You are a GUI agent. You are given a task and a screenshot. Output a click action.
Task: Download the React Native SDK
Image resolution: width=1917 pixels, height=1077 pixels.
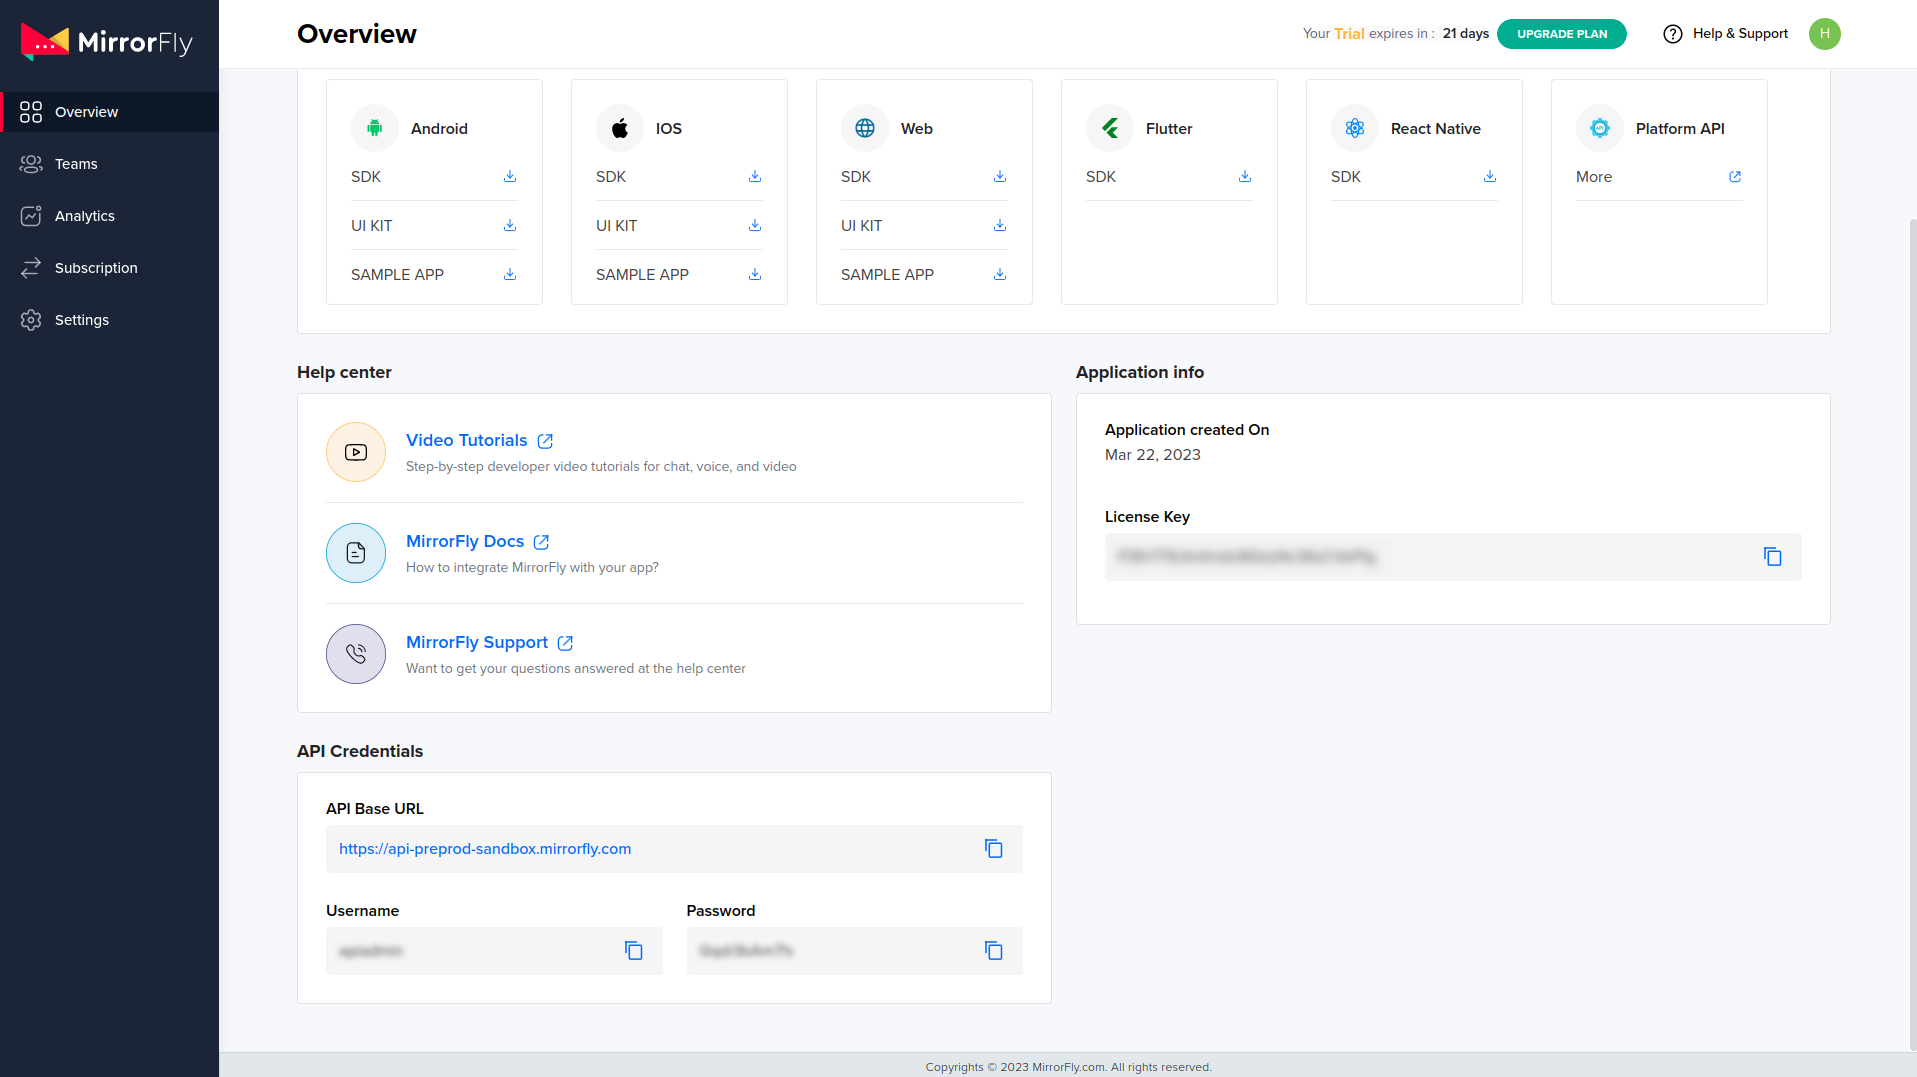pos(1490,177)
